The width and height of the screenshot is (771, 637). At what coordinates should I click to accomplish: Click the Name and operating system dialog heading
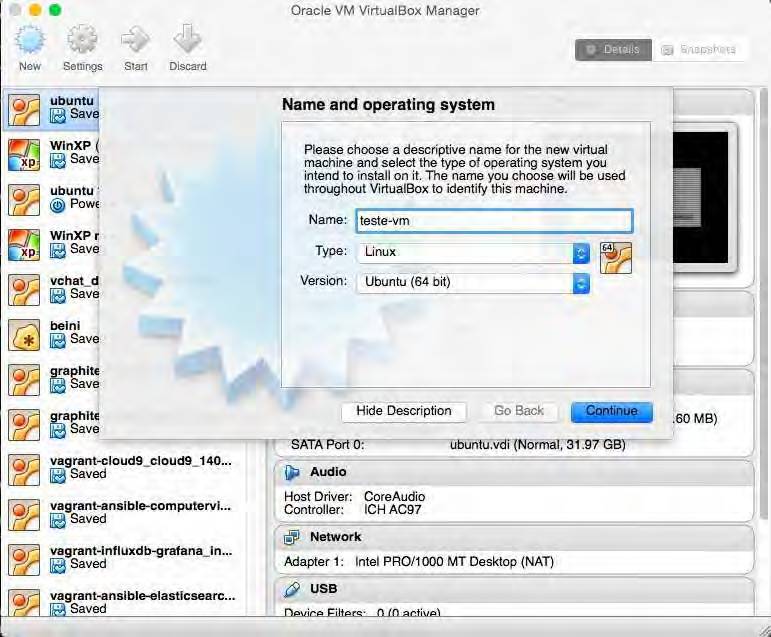[x=388, y=105]
